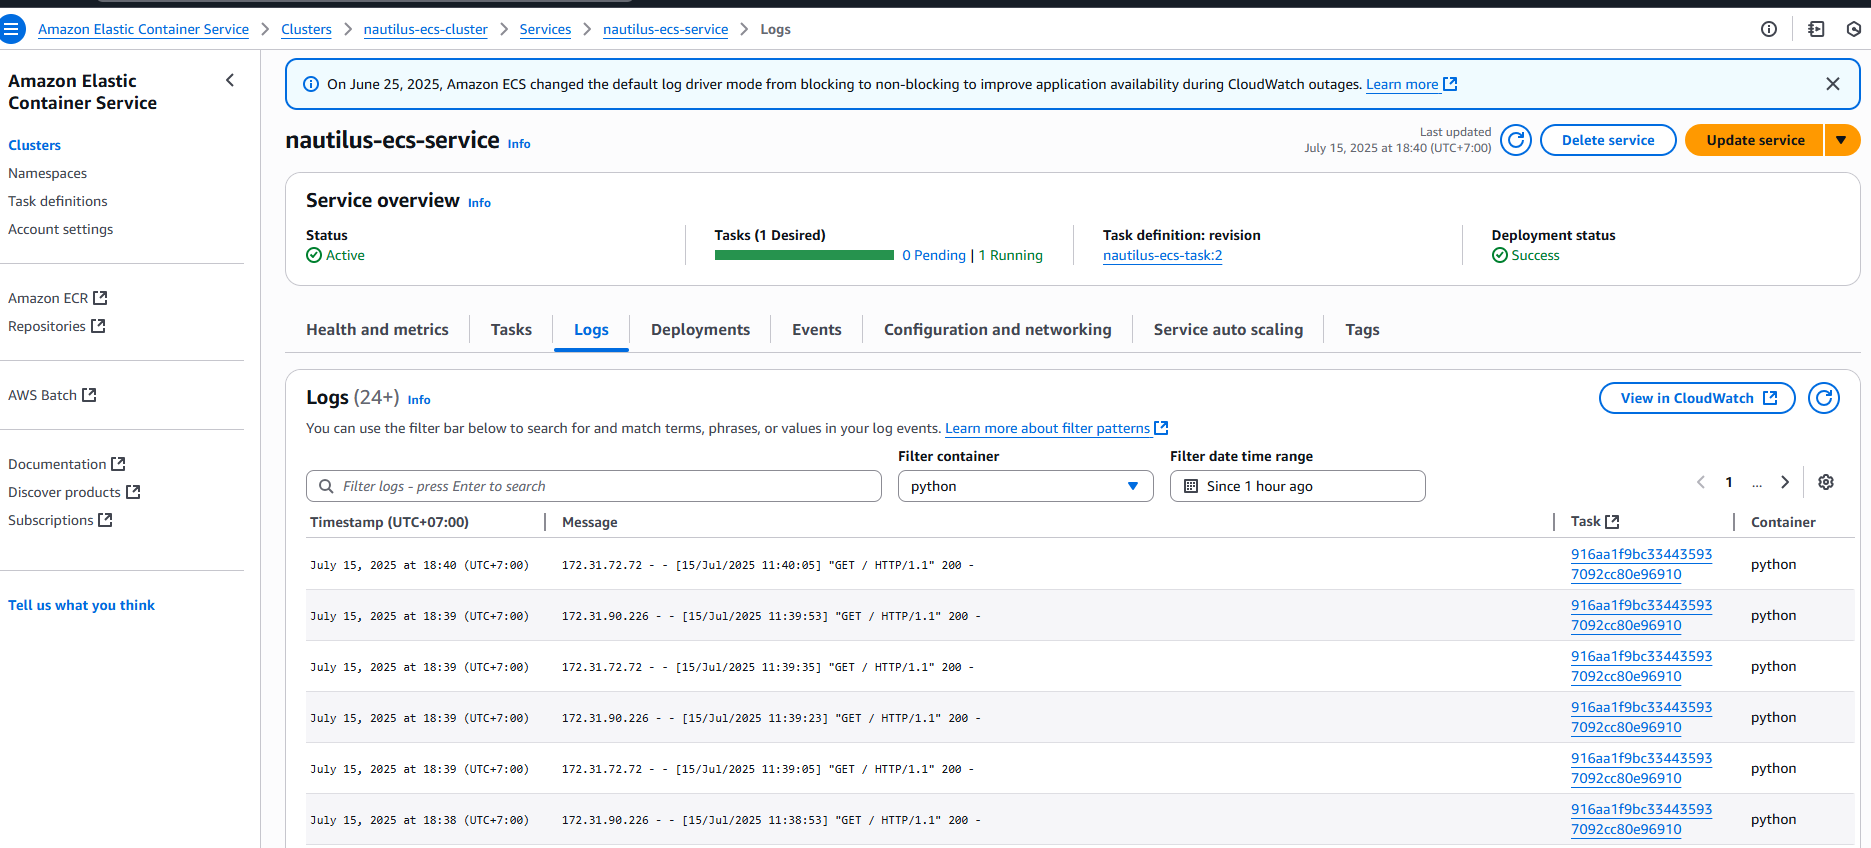The width and height of the screenshot is (1871, 848).
Task: Open Namespaces in the side navigation
Action: (47, 173)
